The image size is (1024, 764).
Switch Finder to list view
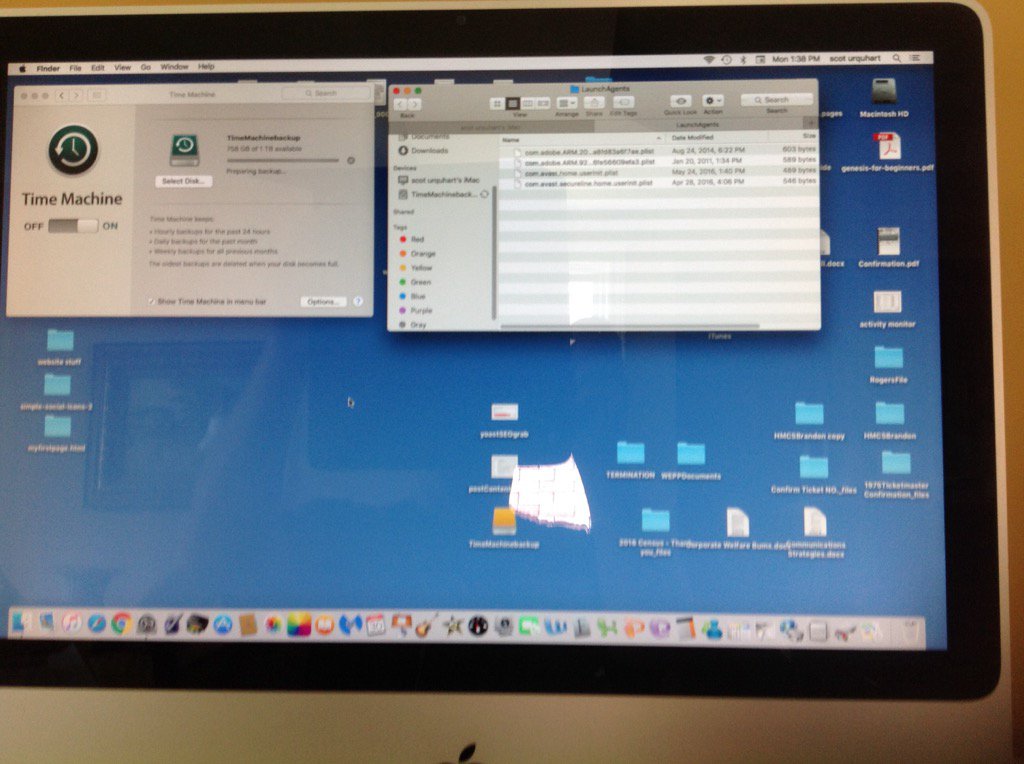(513, 103)
